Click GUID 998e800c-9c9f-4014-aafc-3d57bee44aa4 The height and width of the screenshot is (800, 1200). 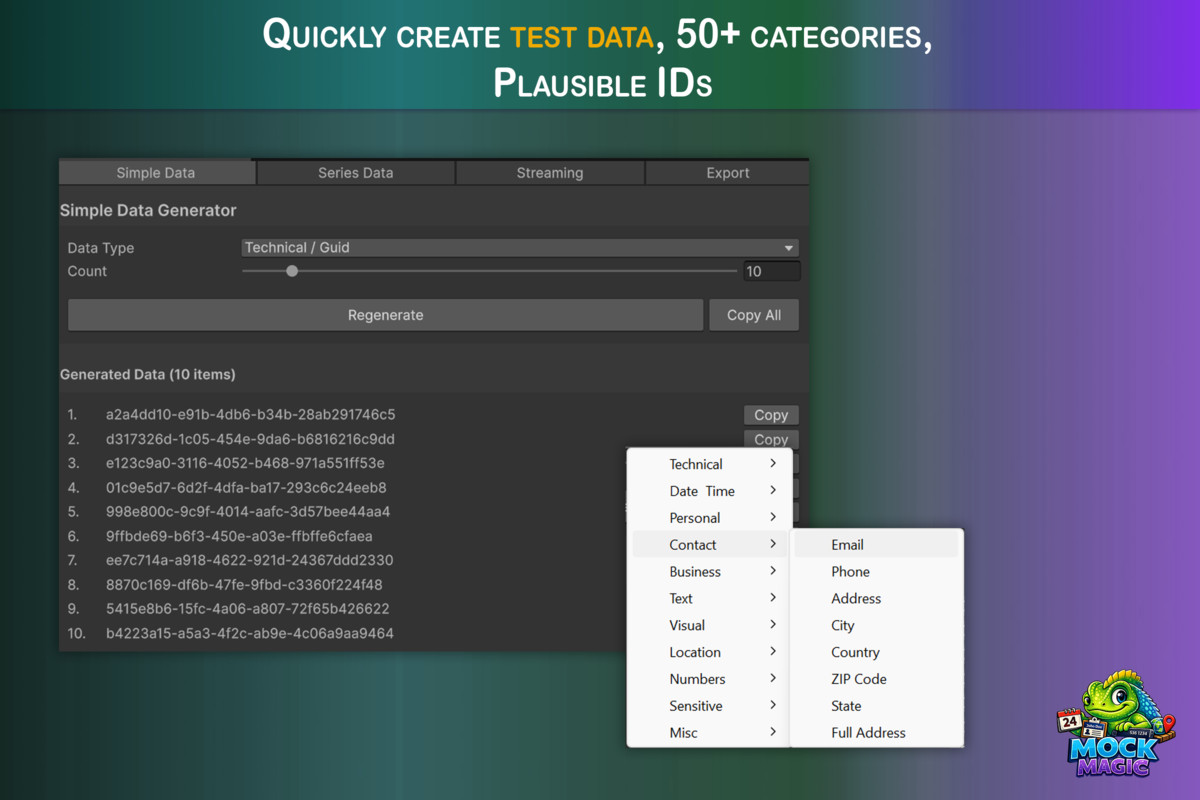coord(248,512)
